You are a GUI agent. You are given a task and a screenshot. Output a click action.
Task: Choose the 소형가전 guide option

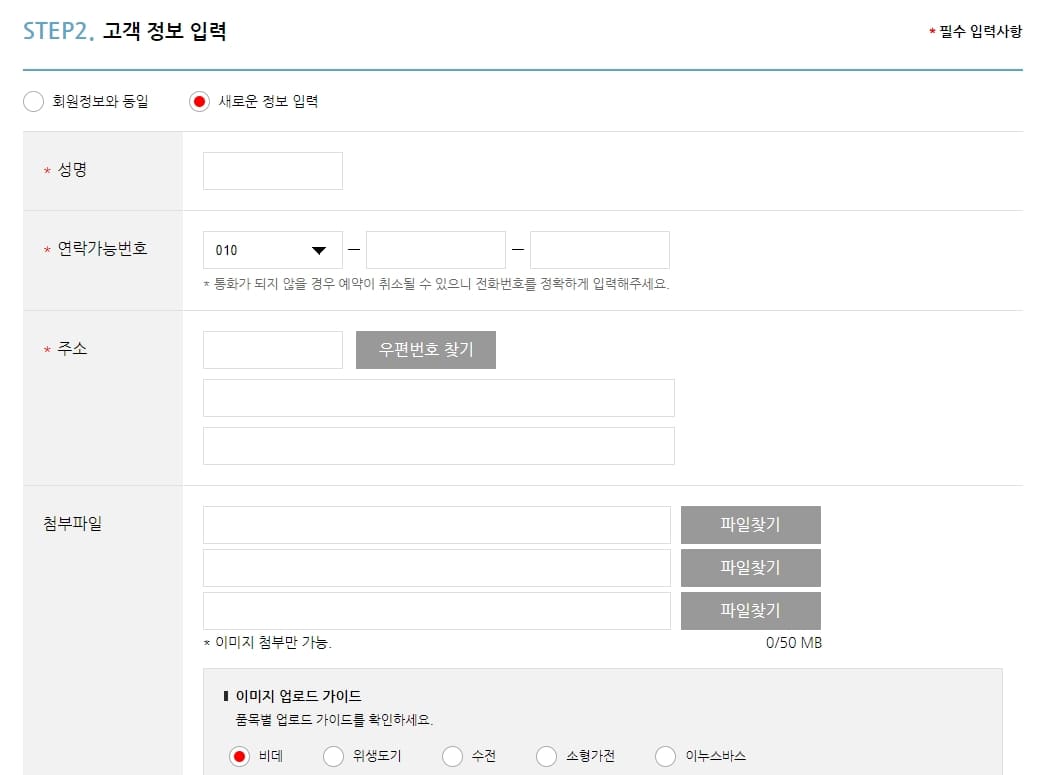(546, 757)
